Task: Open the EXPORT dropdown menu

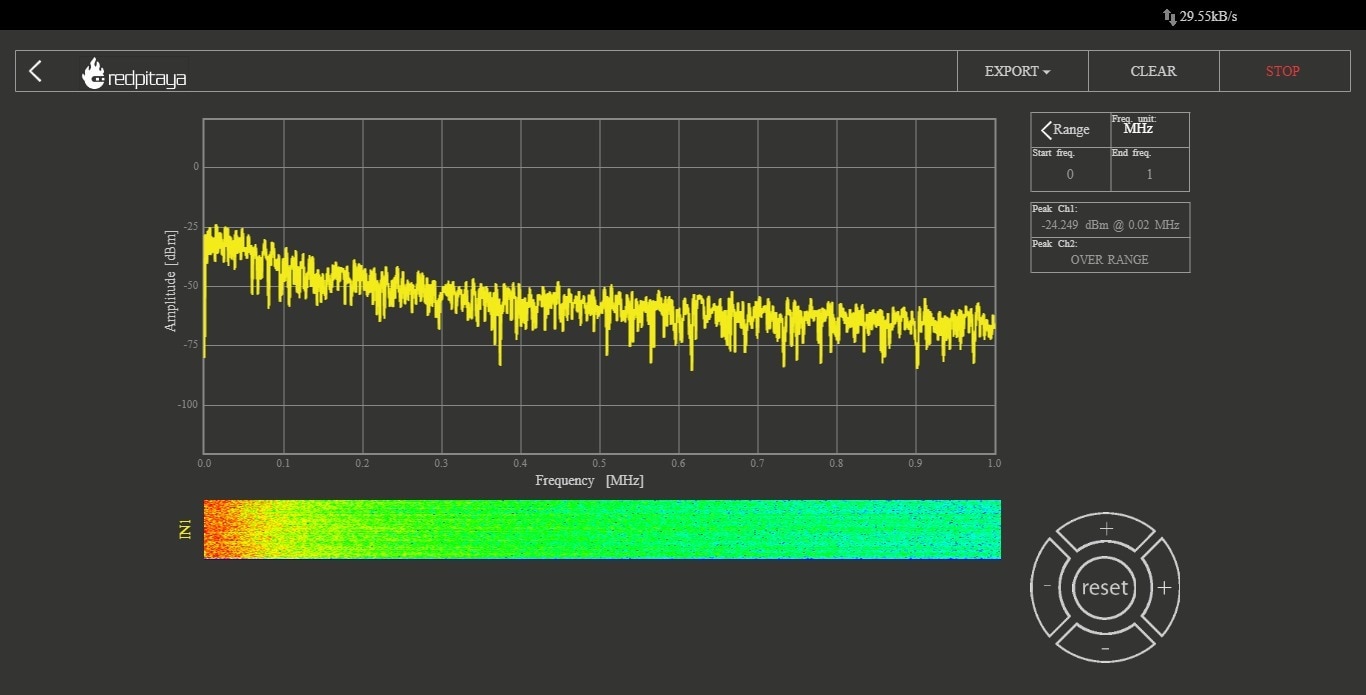Action: [x=1017, y=71]
